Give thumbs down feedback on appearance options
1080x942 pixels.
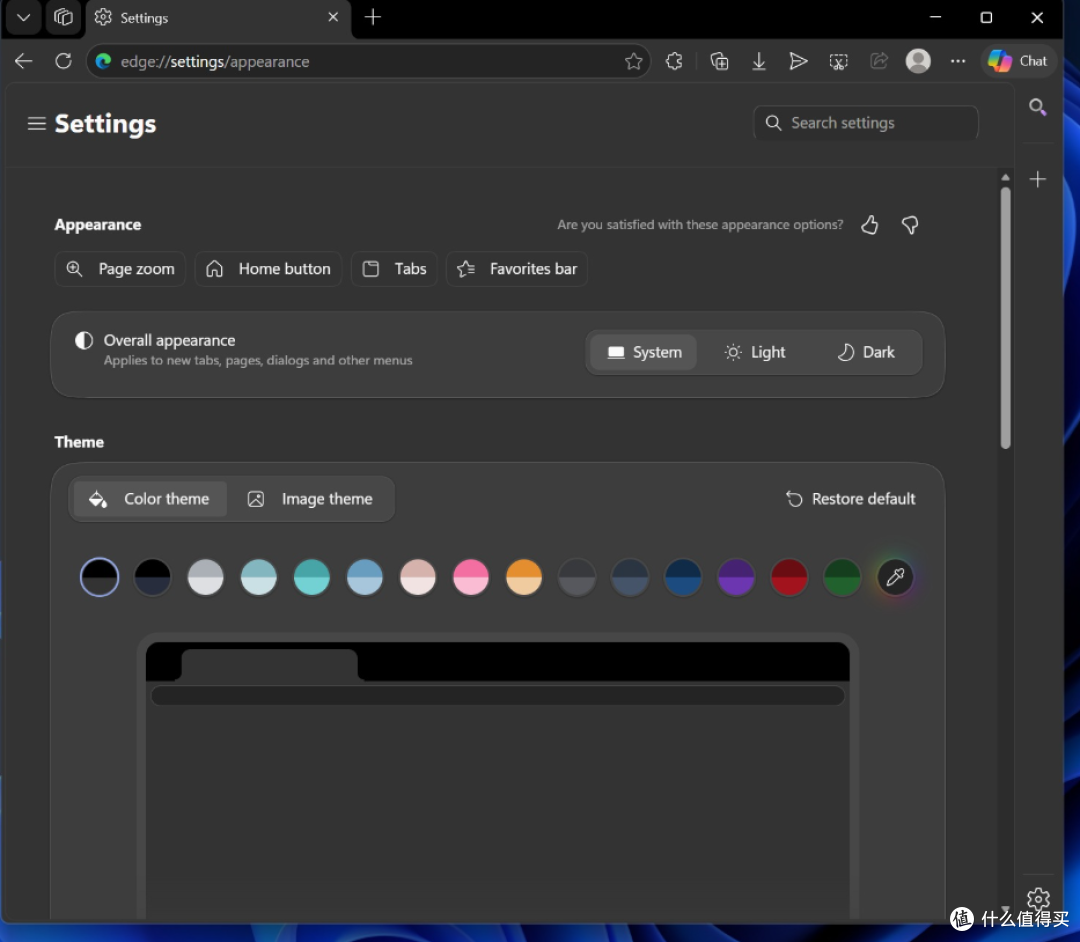(910, 224)
